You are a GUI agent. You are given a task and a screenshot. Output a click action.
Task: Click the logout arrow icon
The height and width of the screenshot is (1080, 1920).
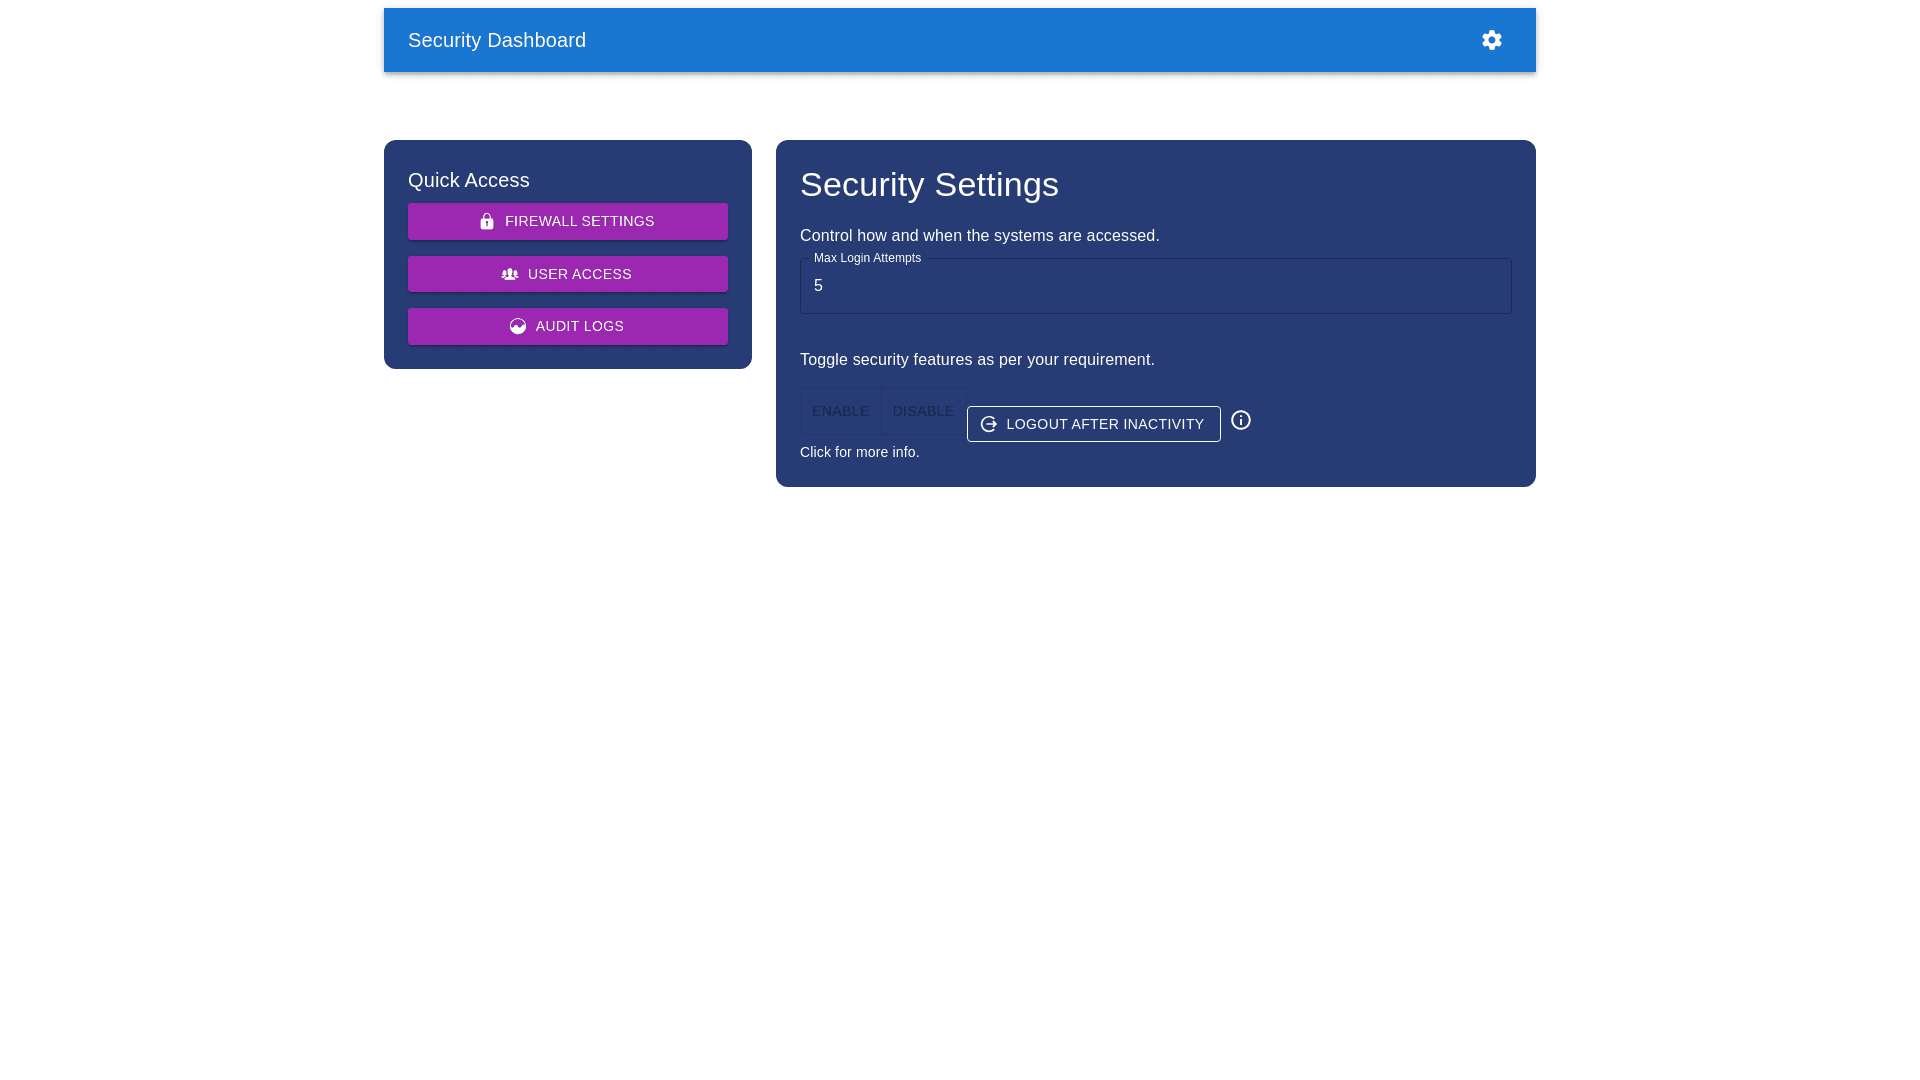989,424
